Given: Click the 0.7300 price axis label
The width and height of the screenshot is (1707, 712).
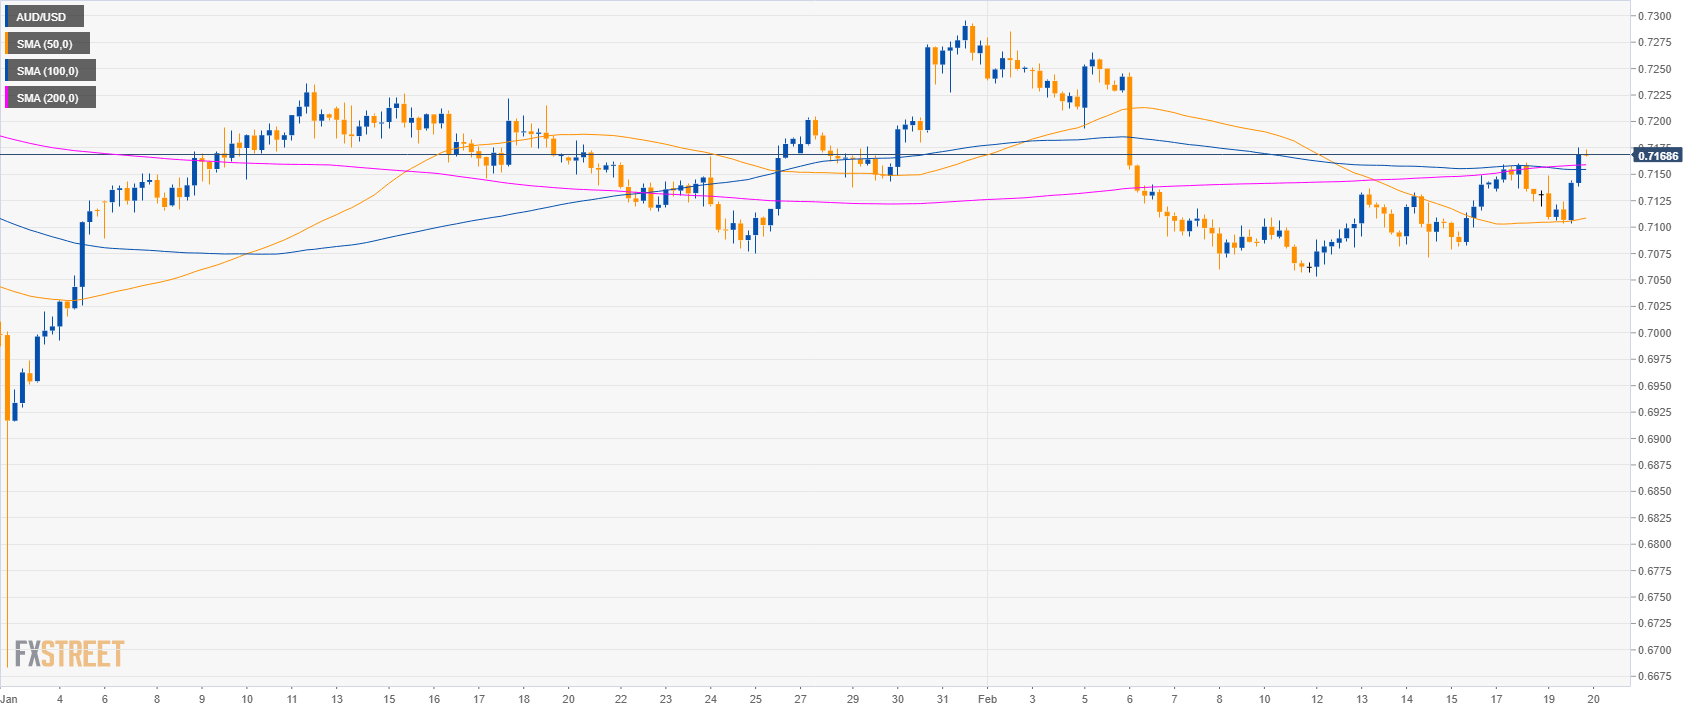Looking at the screenshot, I should point(1654,16).
